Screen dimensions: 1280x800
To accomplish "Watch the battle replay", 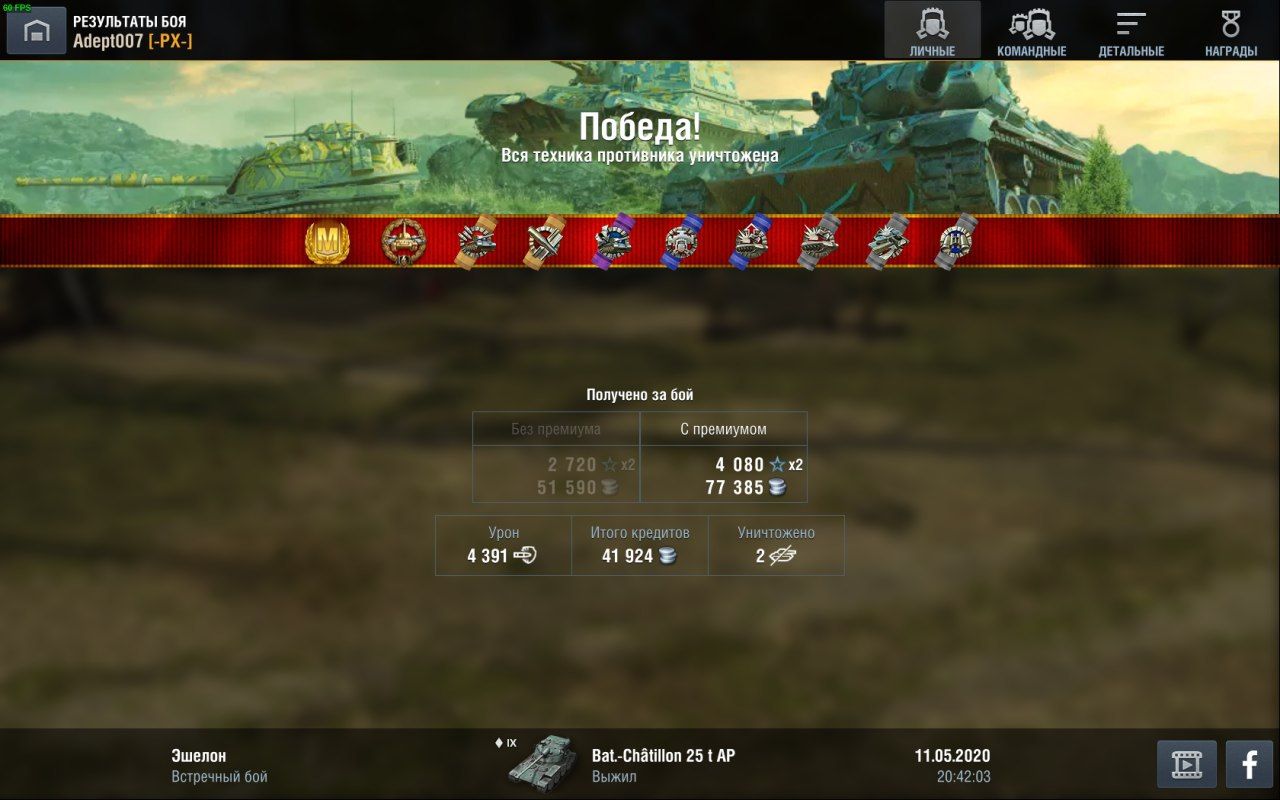I will (x=1187, y=765).
